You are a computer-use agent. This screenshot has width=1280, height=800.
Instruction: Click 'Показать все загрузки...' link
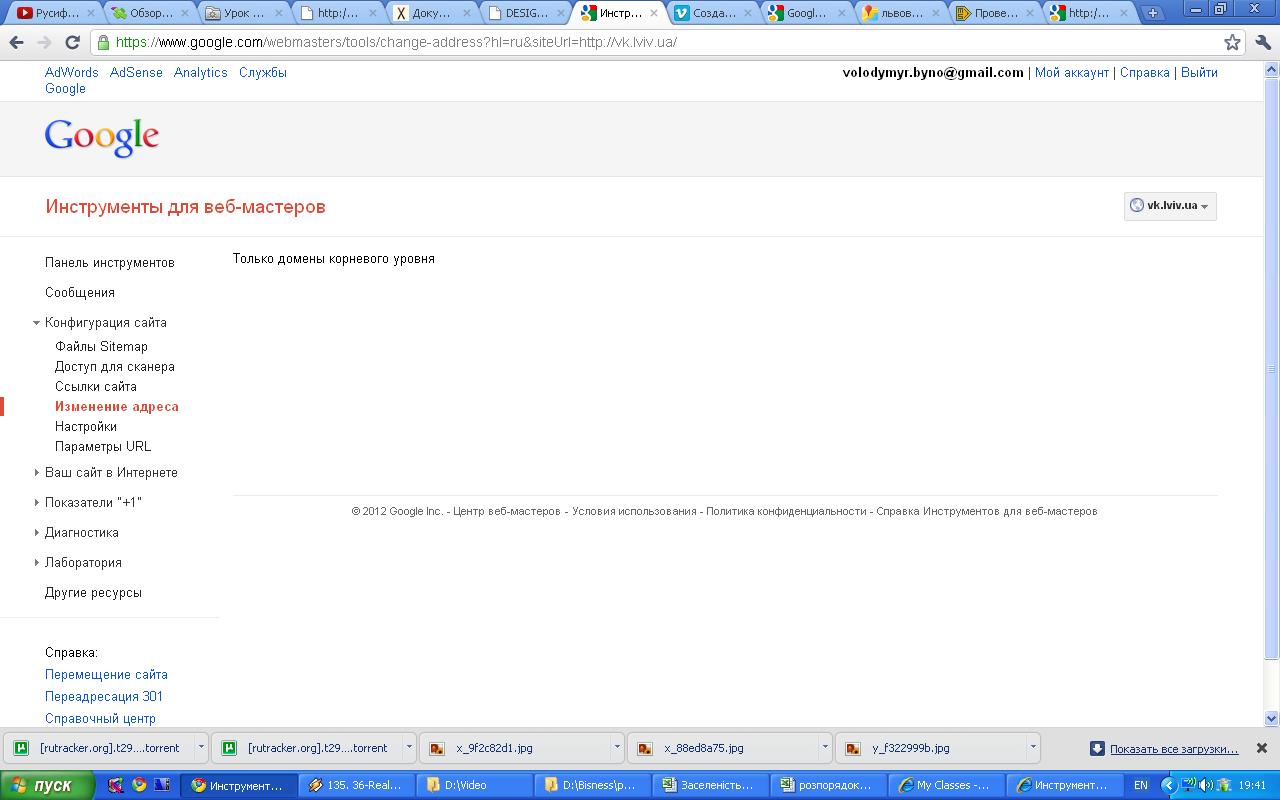1174,748
